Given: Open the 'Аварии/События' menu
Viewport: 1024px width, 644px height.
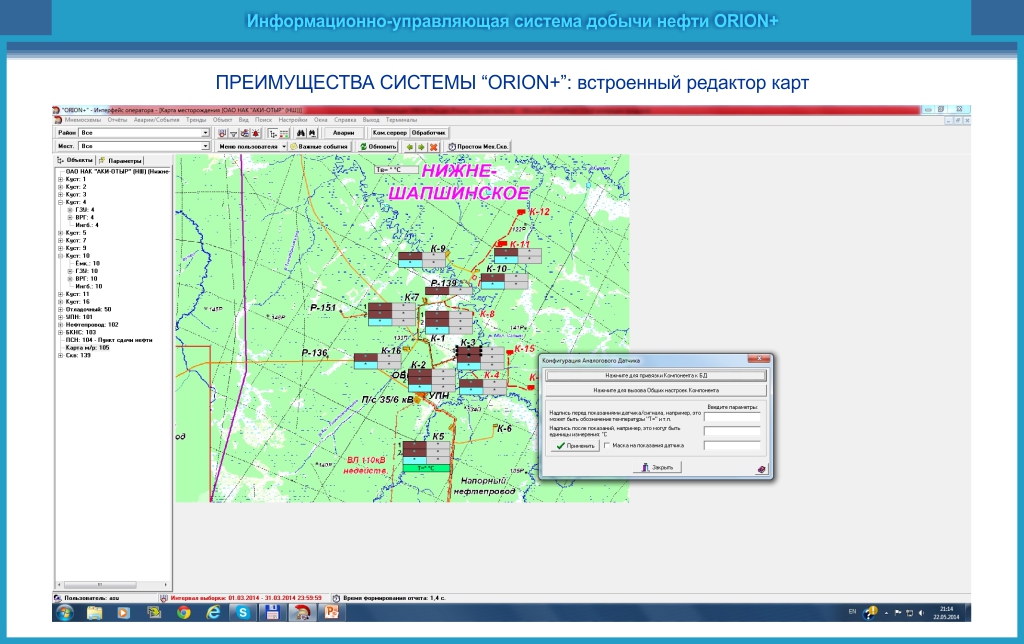Looking at the screenshot, I should [157, 120].
